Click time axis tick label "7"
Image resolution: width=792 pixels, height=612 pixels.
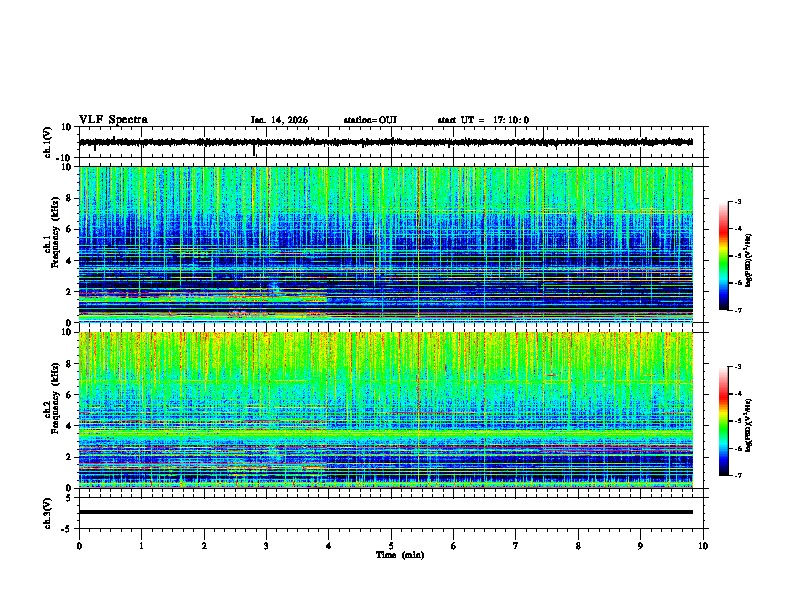coord(516,546)
